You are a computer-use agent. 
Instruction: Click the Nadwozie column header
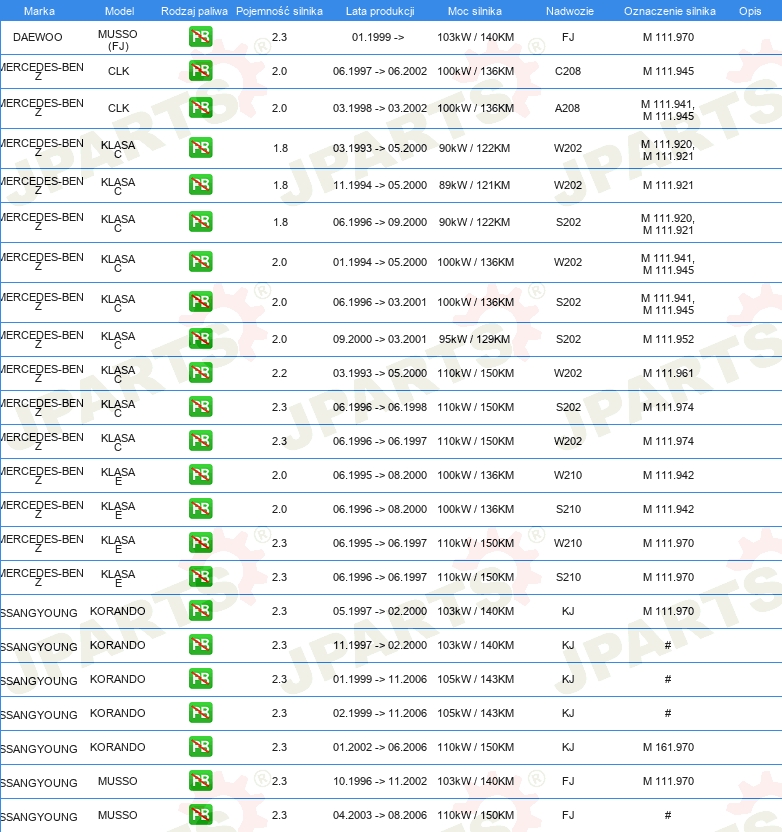pos(570,11)
